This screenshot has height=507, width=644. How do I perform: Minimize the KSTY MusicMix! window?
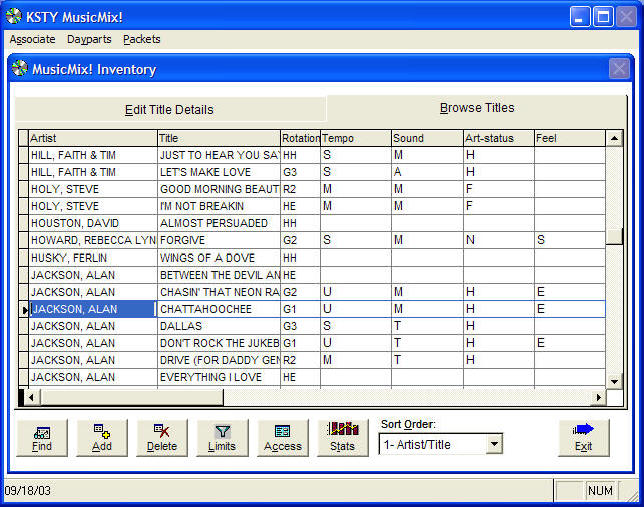[x=580, y=17]
